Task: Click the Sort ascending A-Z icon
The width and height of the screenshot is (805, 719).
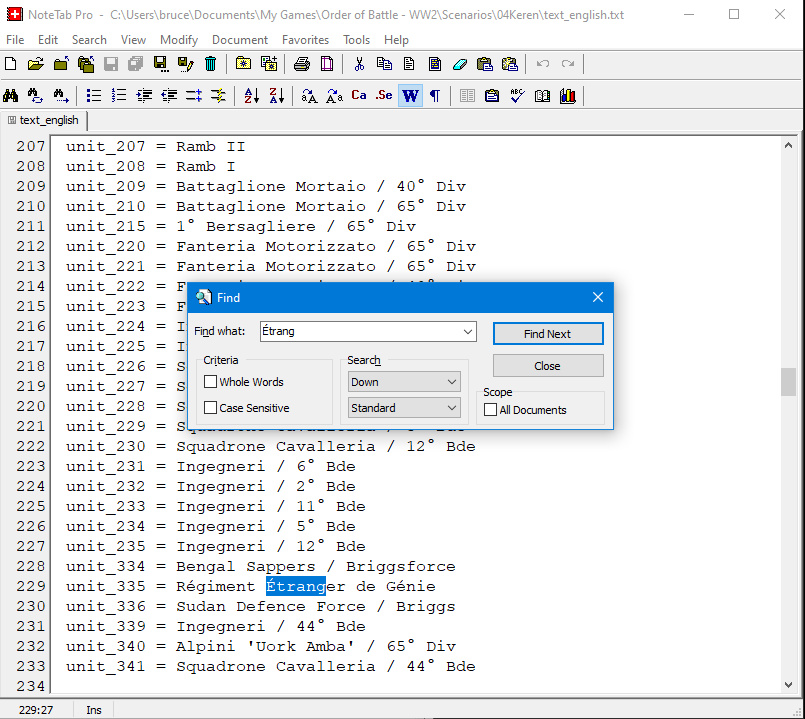Action: [x=251, y=96]
